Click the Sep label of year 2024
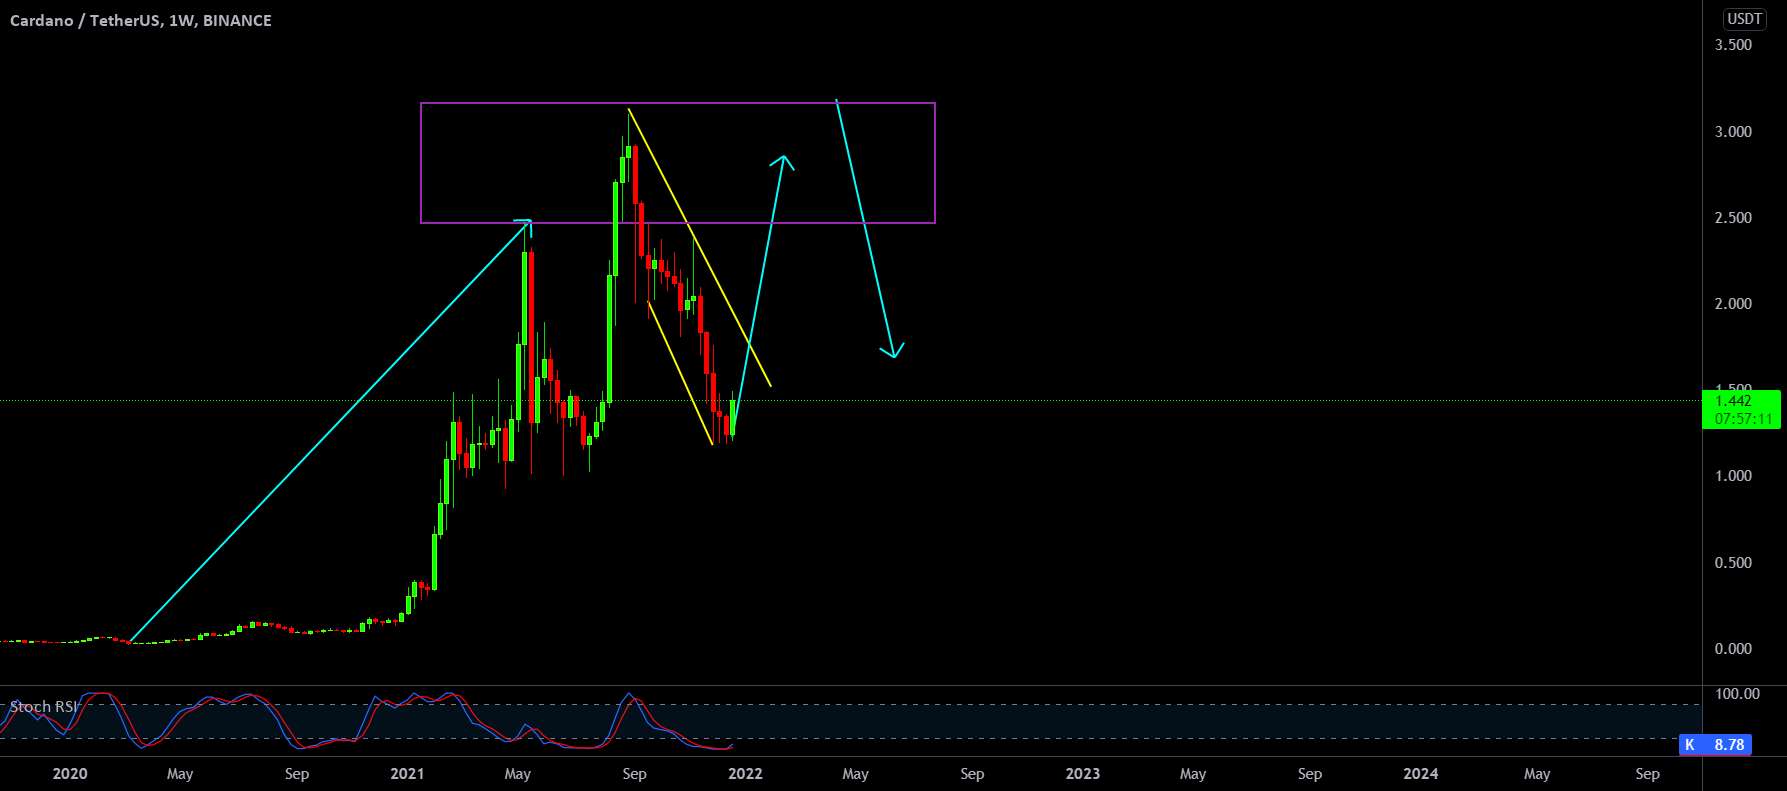This screenshot has height=791, width=1787. (1647, 774)
